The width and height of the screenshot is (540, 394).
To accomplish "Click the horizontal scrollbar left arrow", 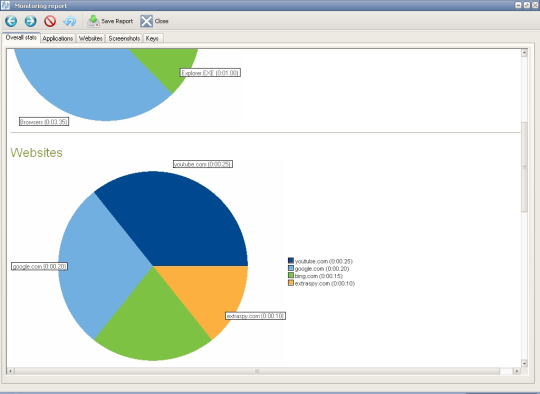I will pos(10,371).
